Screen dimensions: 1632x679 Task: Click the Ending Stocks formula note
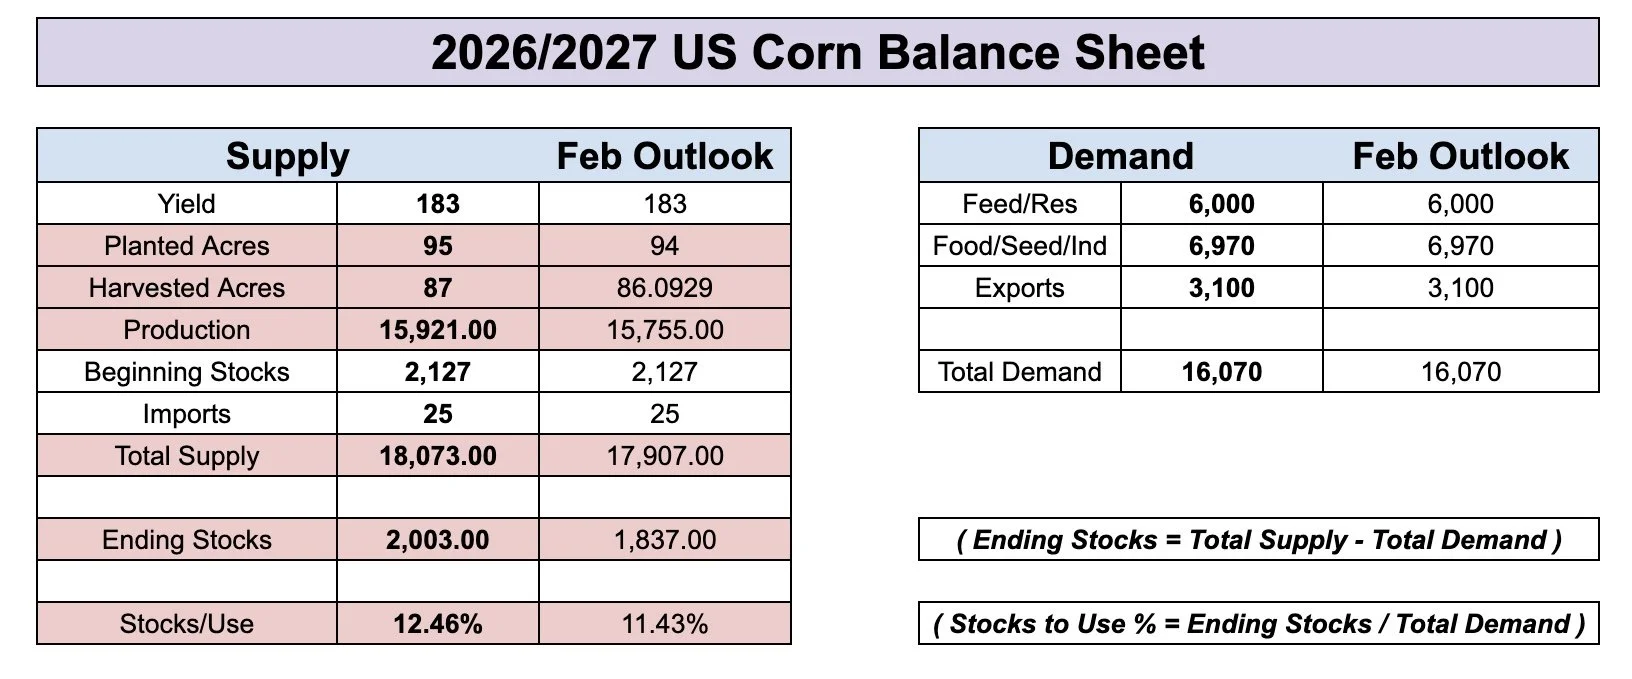pyautogui.click(x=1259, y=540)
